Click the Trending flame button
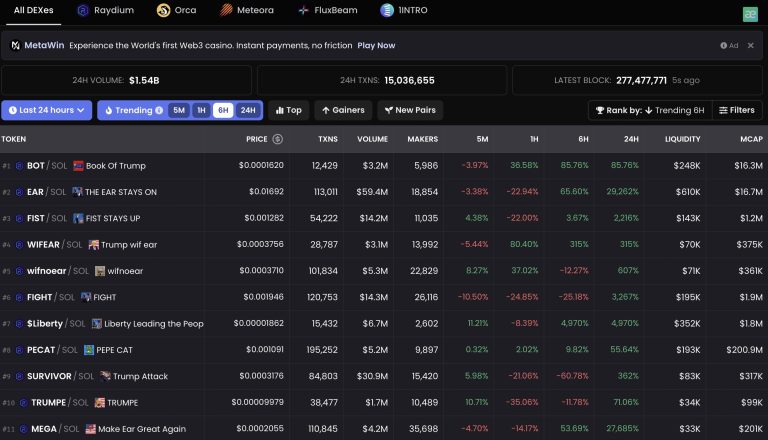The height and width of the screenshot is (440, 768). tap(128, 110)
